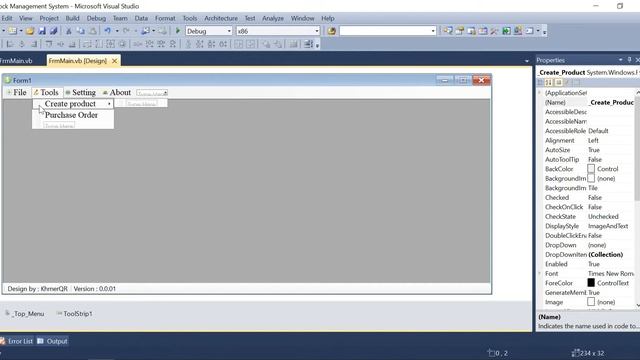Click the Undo arrow icon
The width and height of the screenshot is (640, 360).
pos(107,31)
